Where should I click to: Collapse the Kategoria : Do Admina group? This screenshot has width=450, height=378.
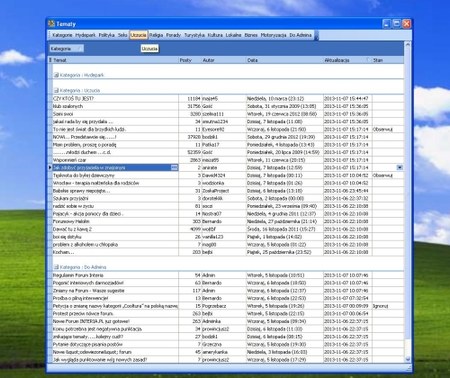tap(56, 267)
